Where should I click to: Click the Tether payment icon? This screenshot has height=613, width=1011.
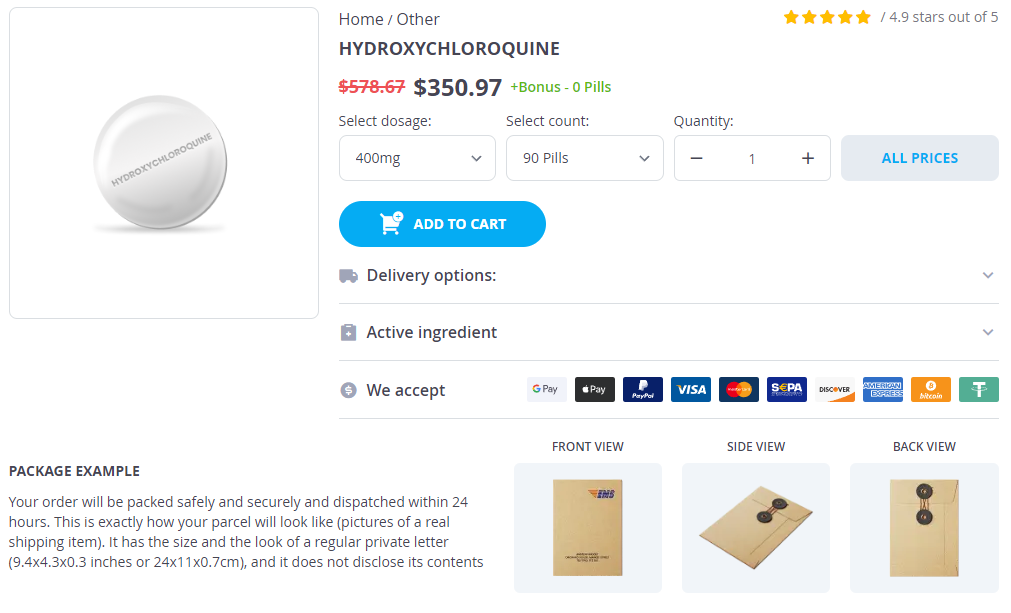[978, 390]
